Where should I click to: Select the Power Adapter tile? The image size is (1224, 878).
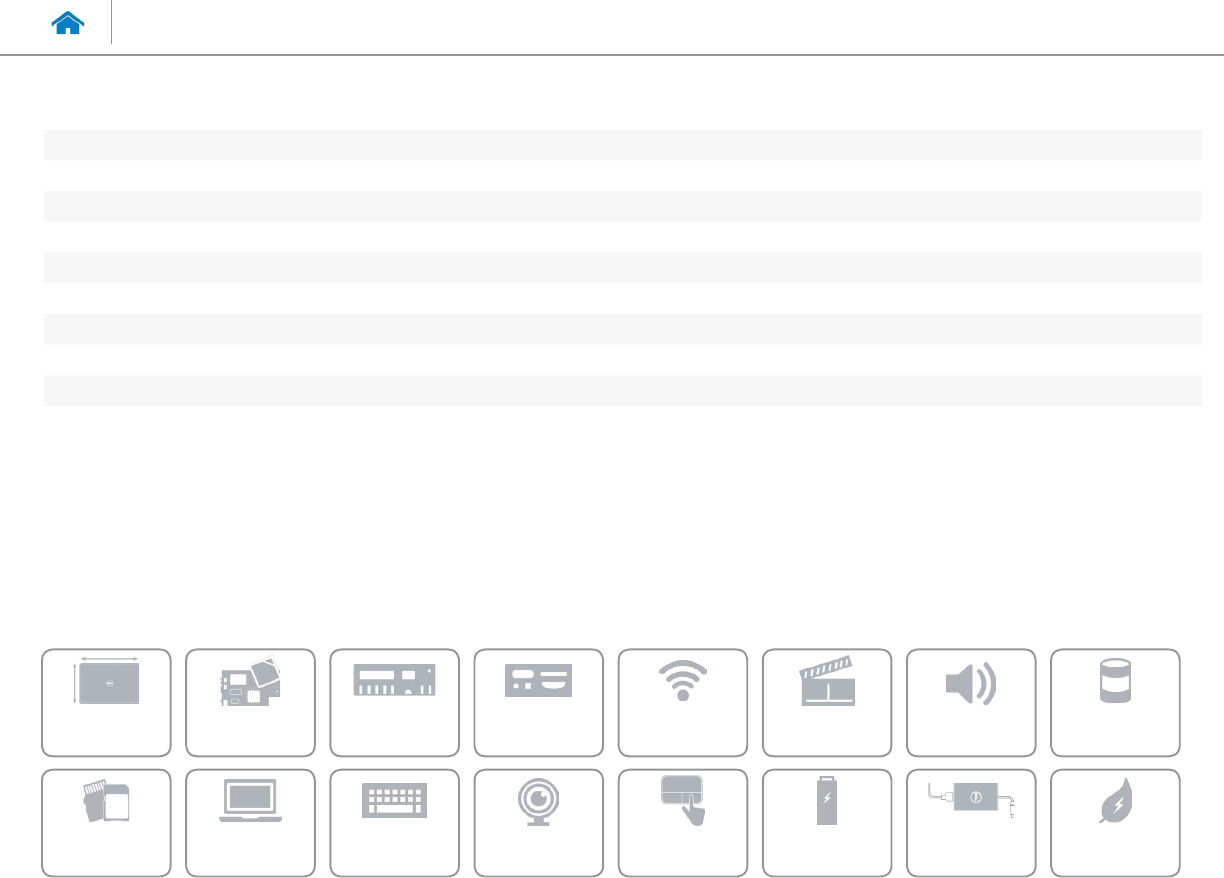(970, 822)
